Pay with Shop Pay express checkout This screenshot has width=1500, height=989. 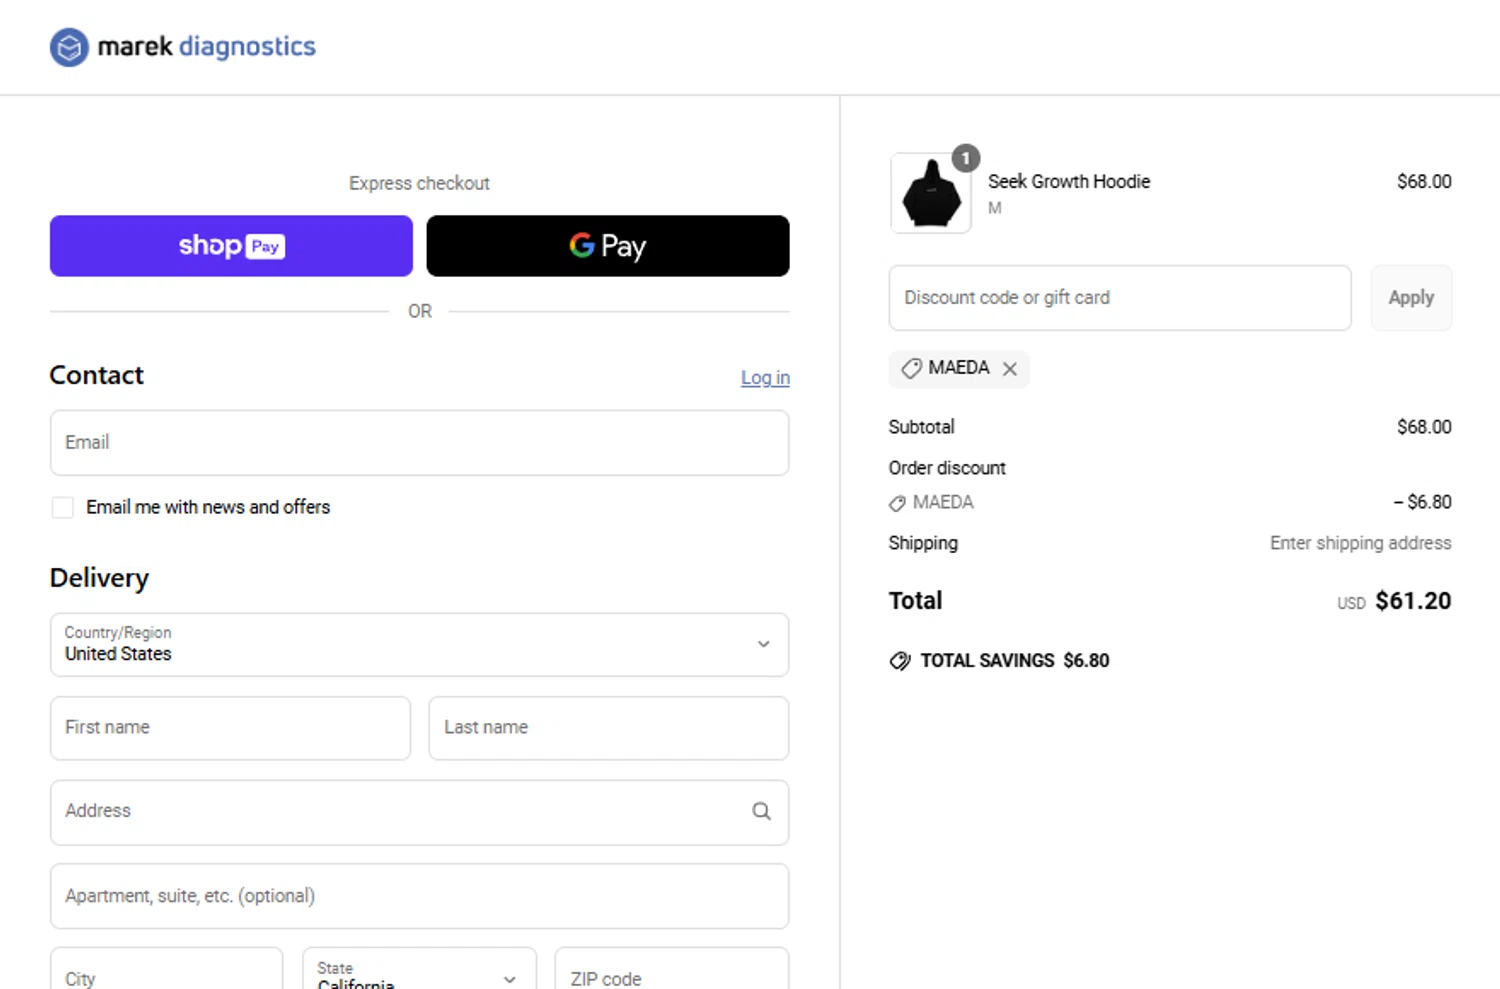(231, 246)
